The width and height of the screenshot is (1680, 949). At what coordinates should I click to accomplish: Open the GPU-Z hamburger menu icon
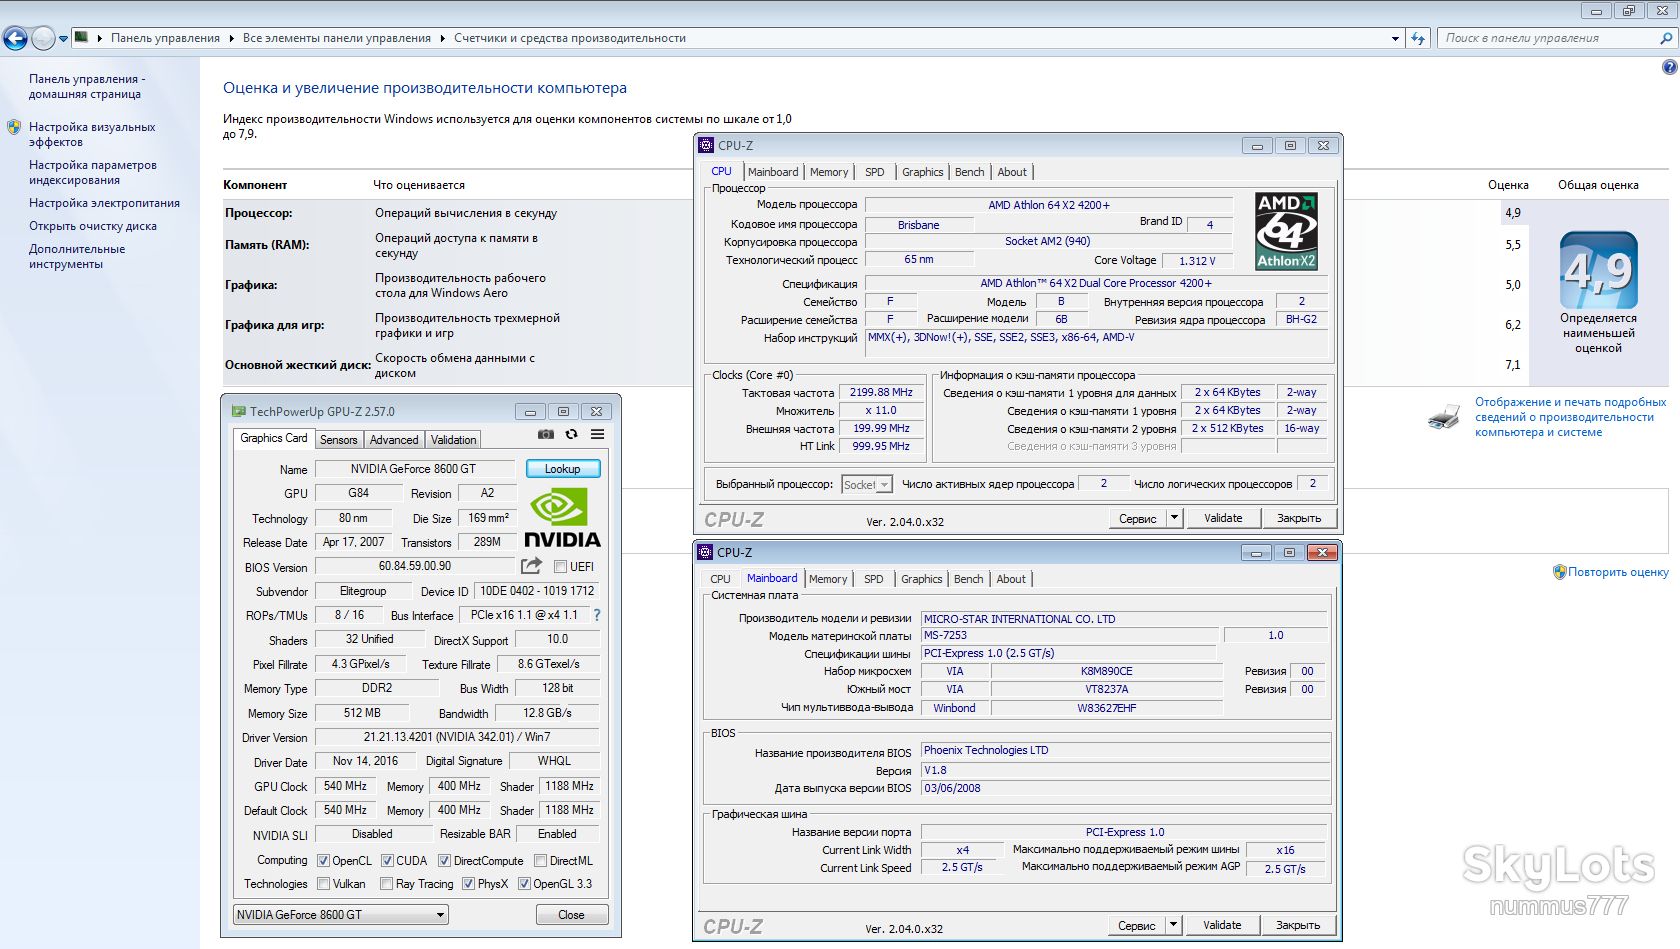coord(597,435)
